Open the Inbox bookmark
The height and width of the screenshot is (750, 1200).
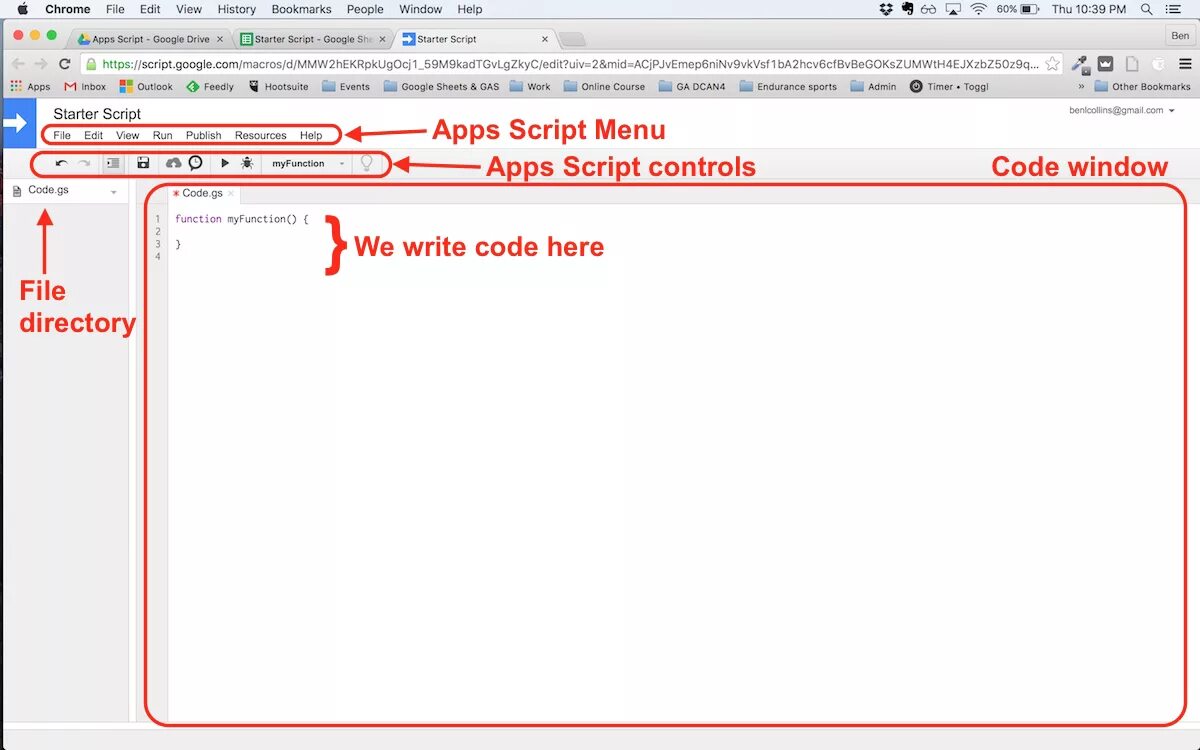tap(85, 86)
